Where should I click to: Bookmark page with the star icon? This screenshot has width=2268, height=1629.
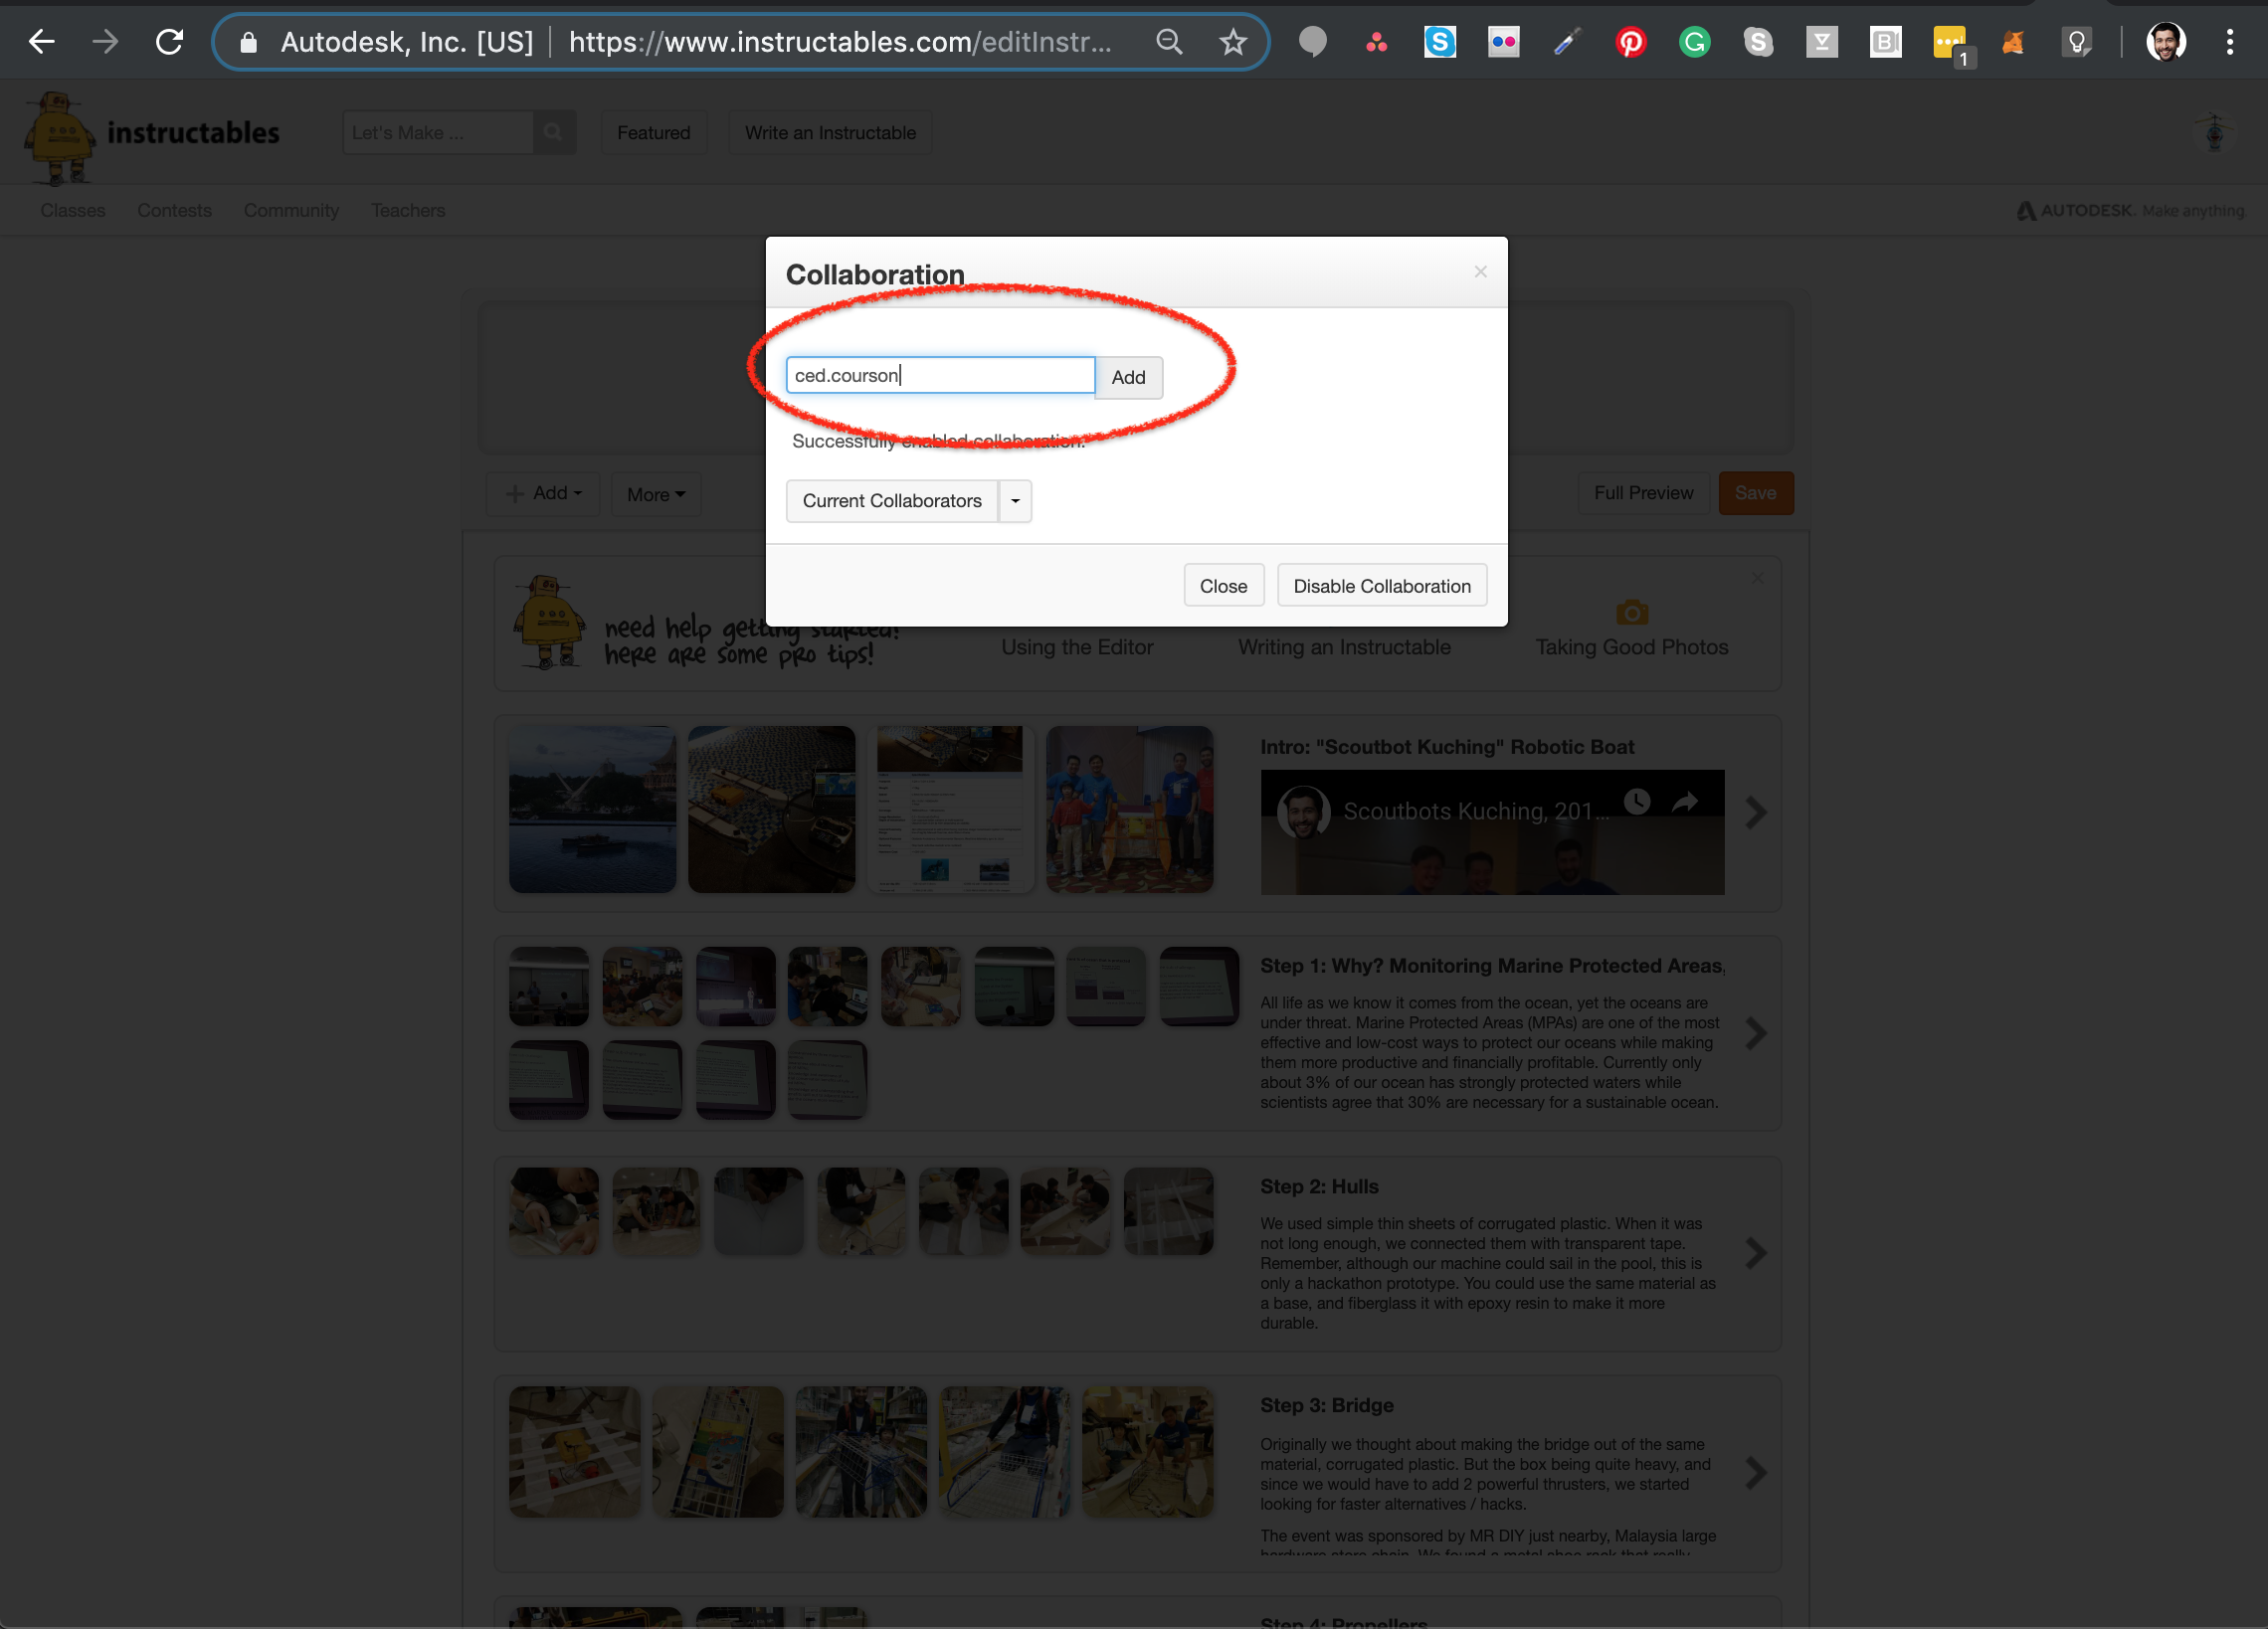[x=1233, y=42]
